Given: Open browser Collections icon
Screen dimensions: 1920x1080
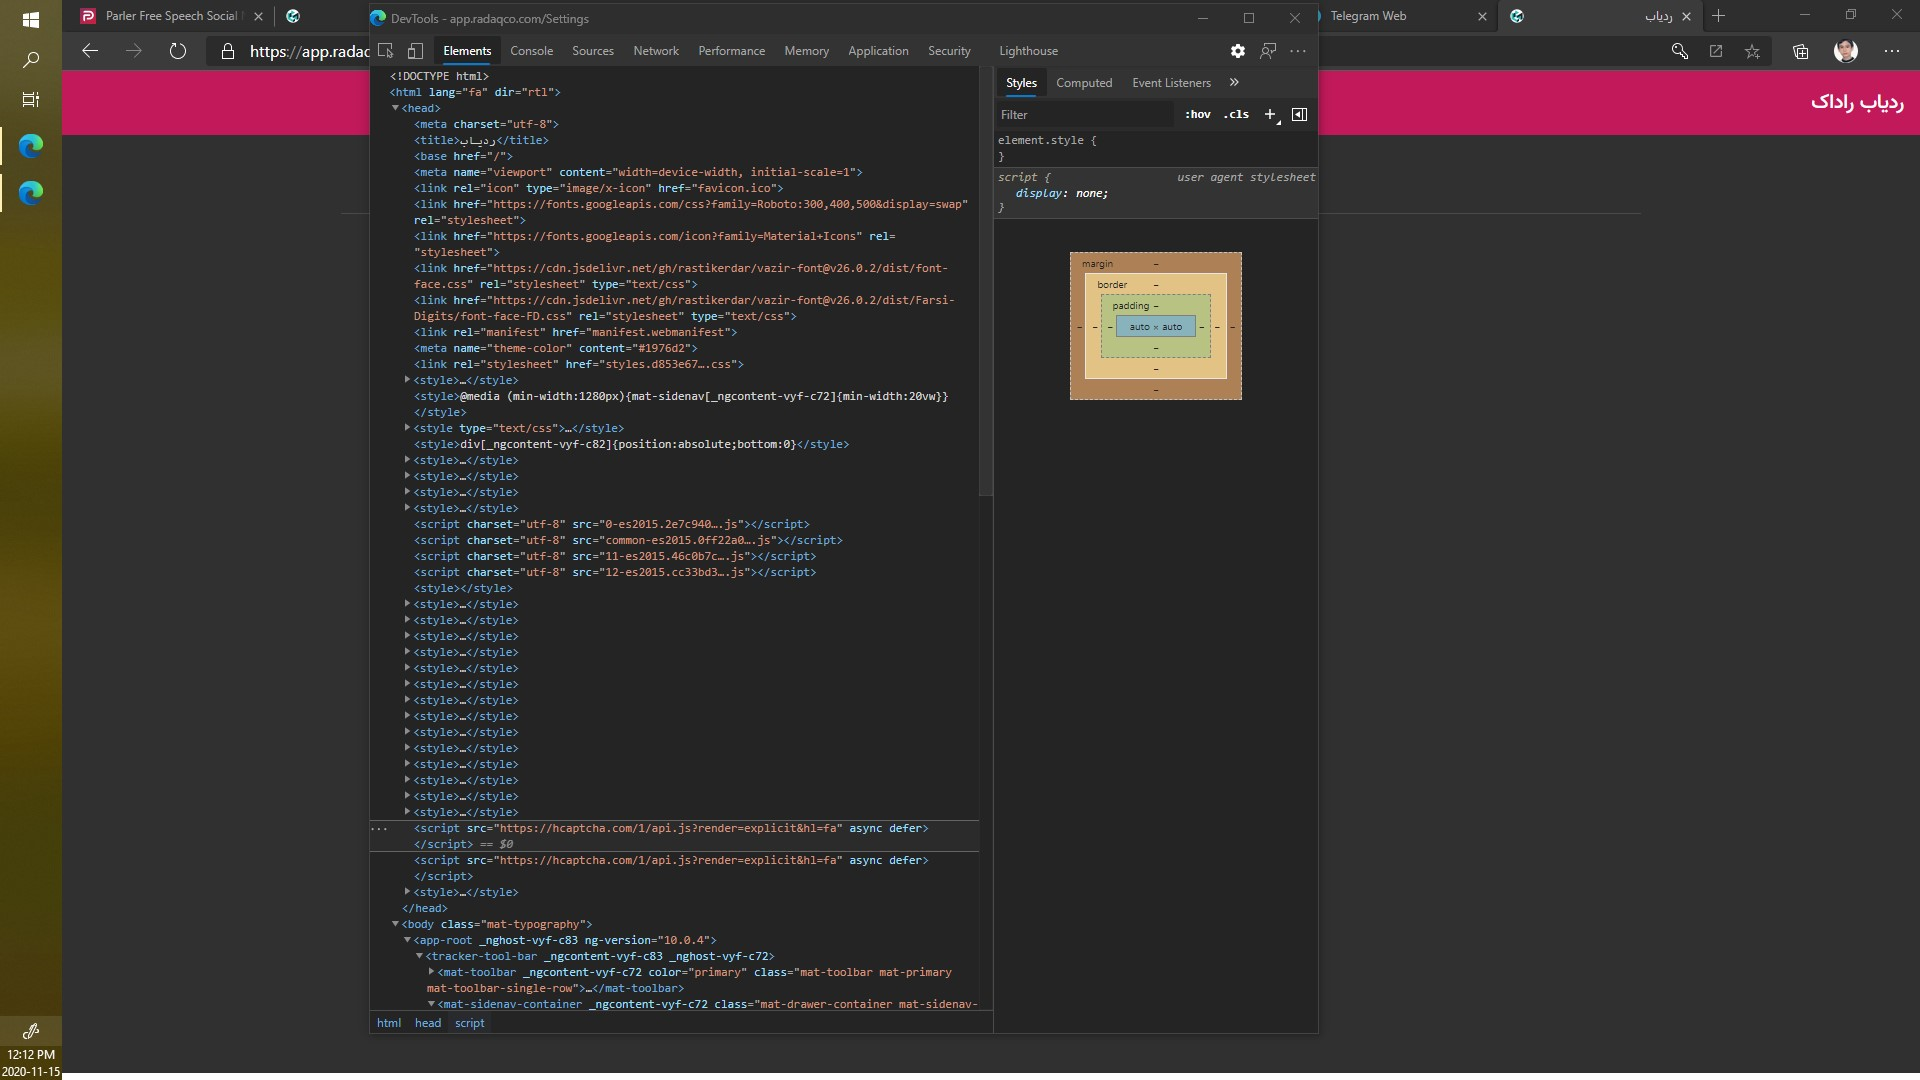Looking at the screenshot, I should [1800, 51].
